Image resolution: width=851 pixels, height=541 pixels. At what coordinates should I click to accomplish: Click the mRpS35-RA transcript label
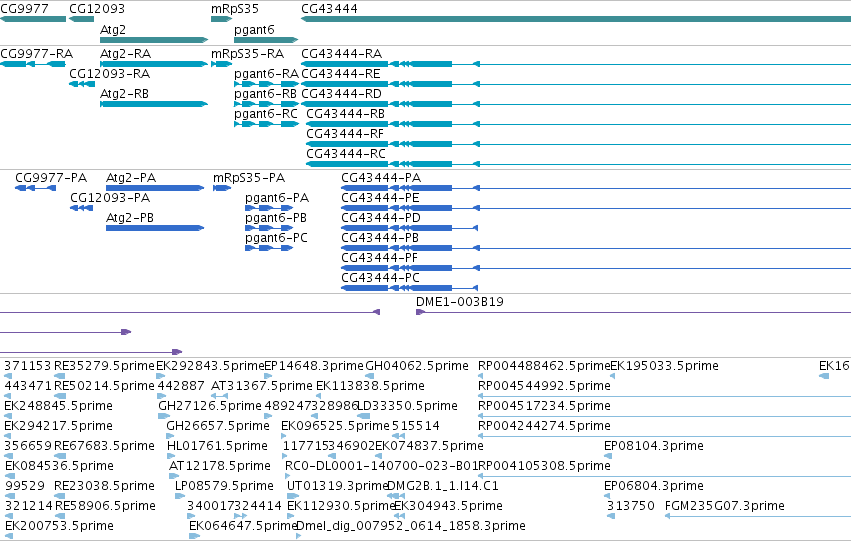click(x=247, y=54)
